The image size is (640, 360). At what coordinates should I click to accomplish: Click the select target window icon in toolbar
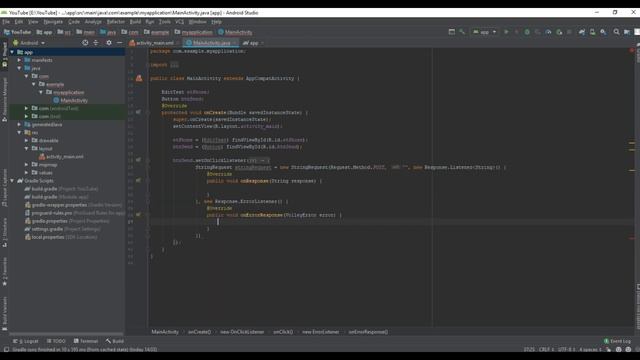[x=451, y=32]
